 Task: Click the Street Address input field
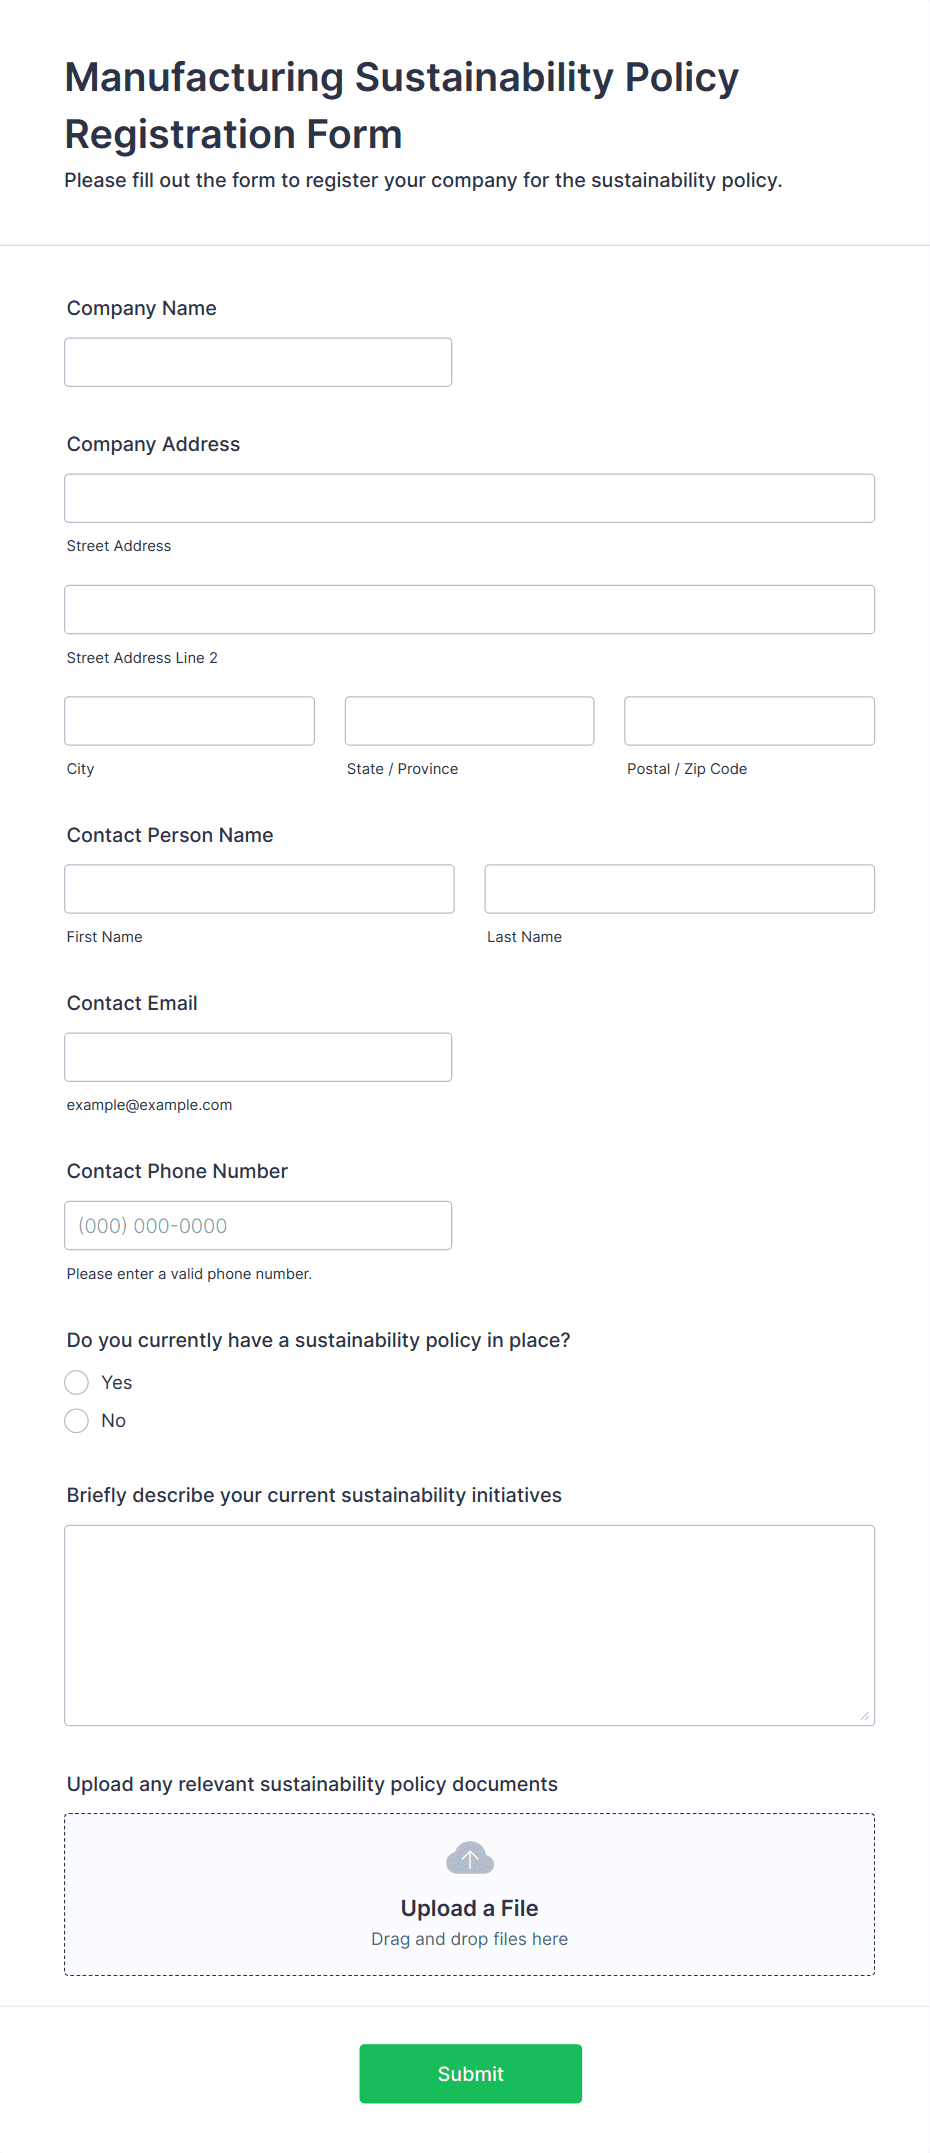tap(469, 498)
